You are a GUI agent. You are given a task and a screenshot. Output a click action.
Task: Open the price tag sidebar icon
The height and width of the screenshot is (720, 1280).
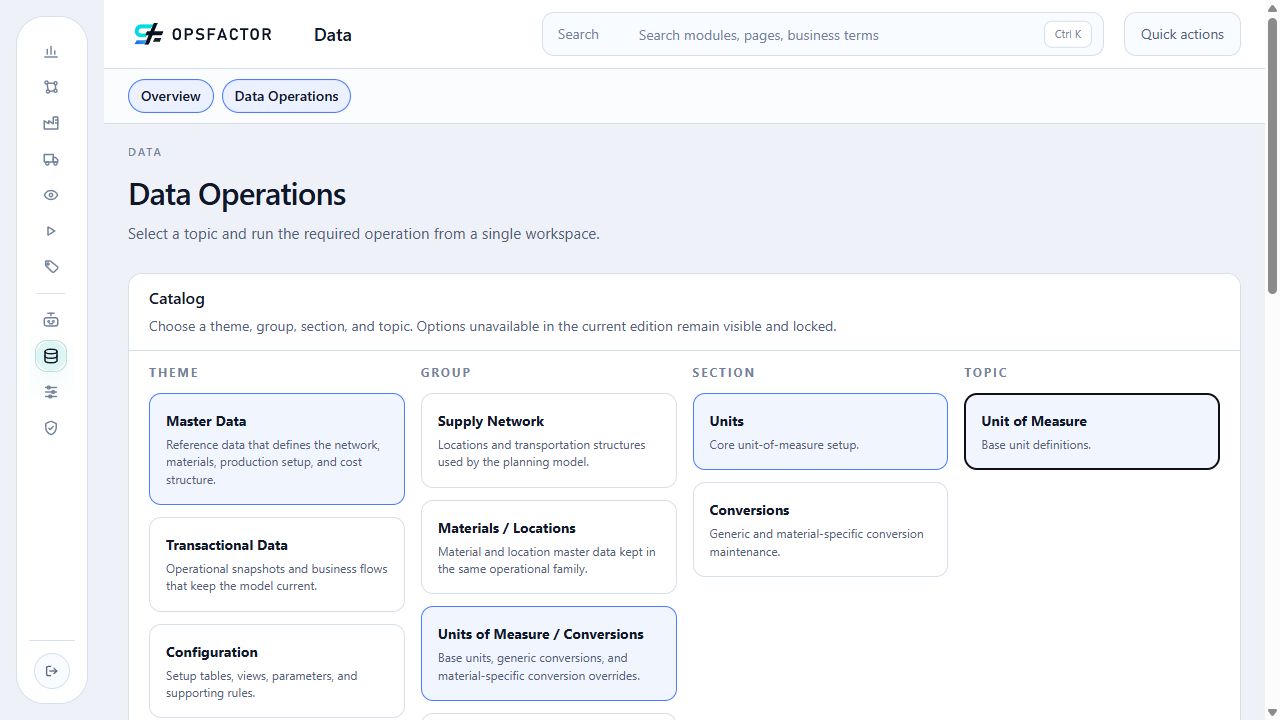pos(51,267)
